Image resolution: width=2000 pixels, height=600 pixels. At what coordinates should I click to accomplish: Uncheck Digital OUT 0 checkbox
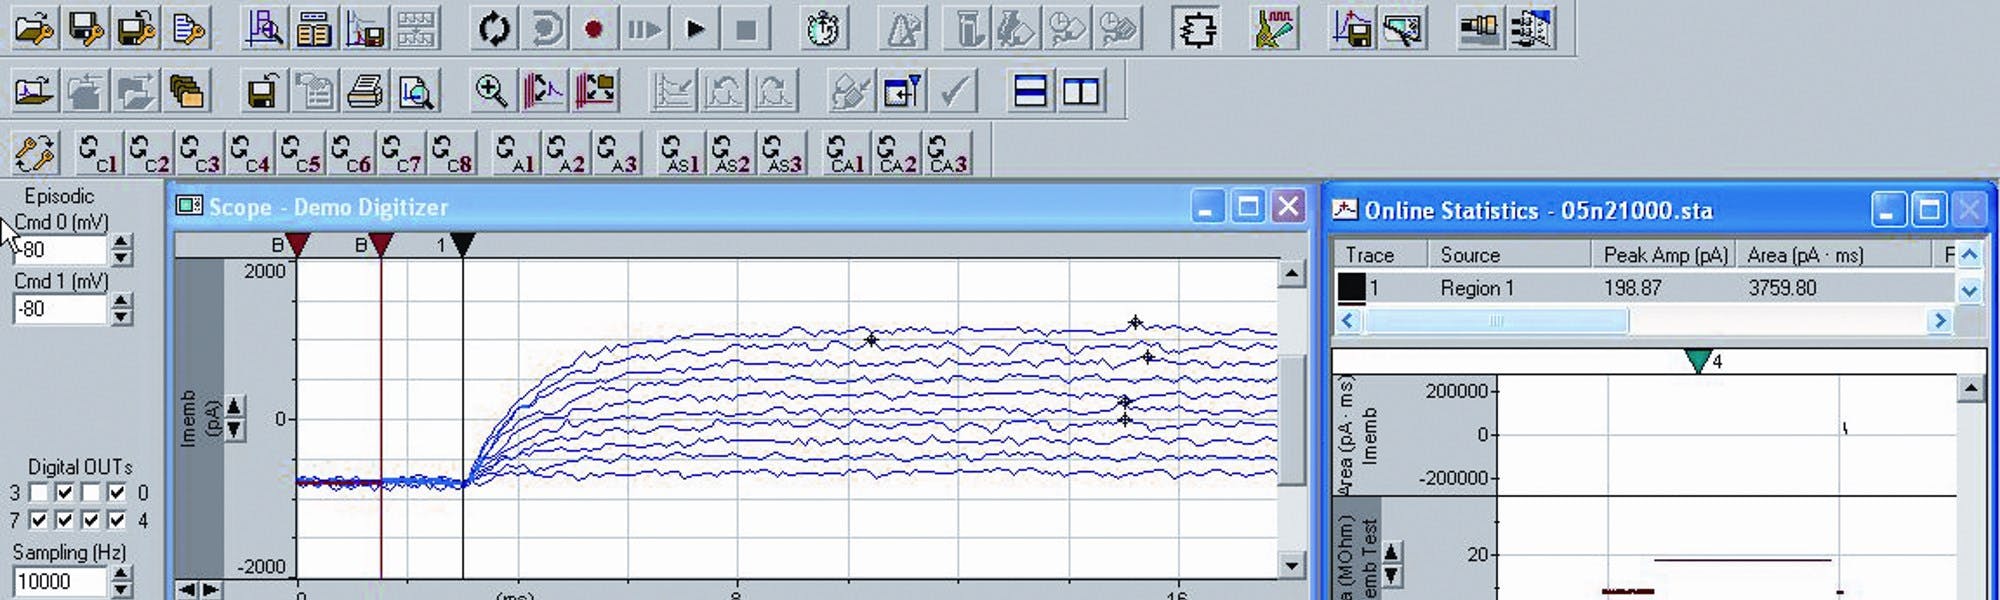(x=117, y=493)
